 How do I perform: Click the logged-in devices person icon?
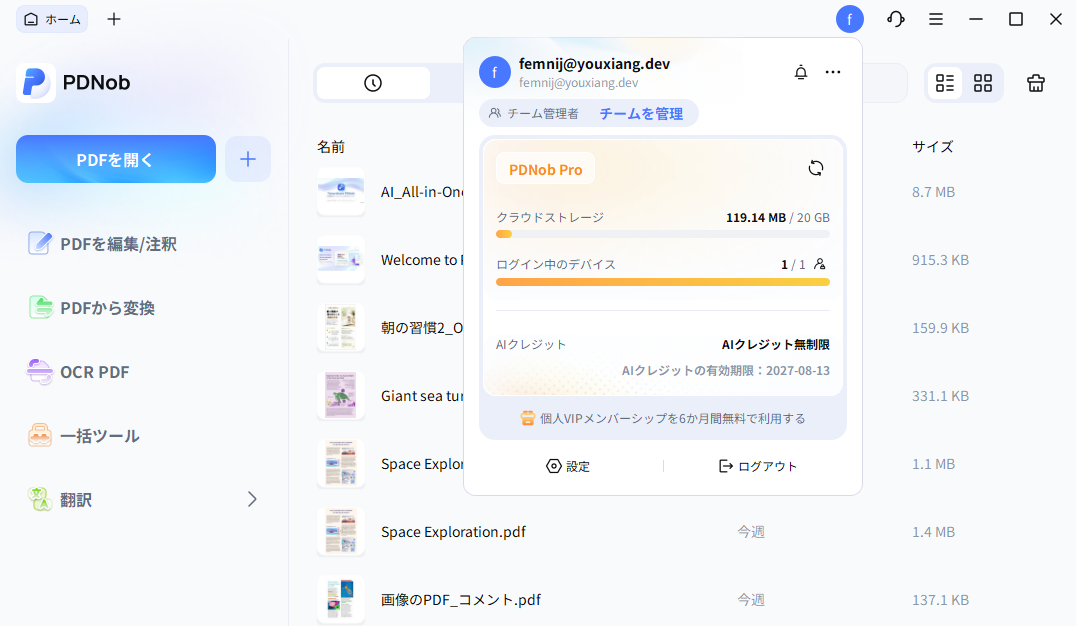point(819,264)
